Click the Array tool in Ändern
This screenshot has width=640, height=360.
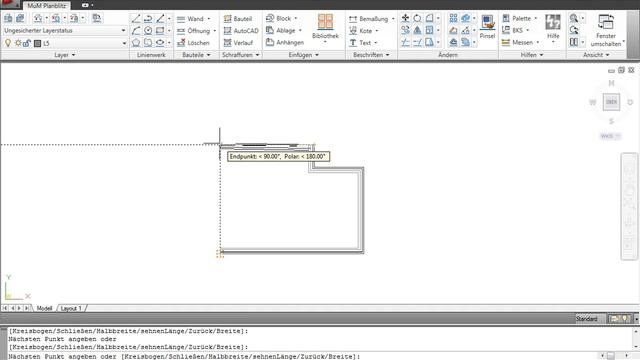(453, 18)
